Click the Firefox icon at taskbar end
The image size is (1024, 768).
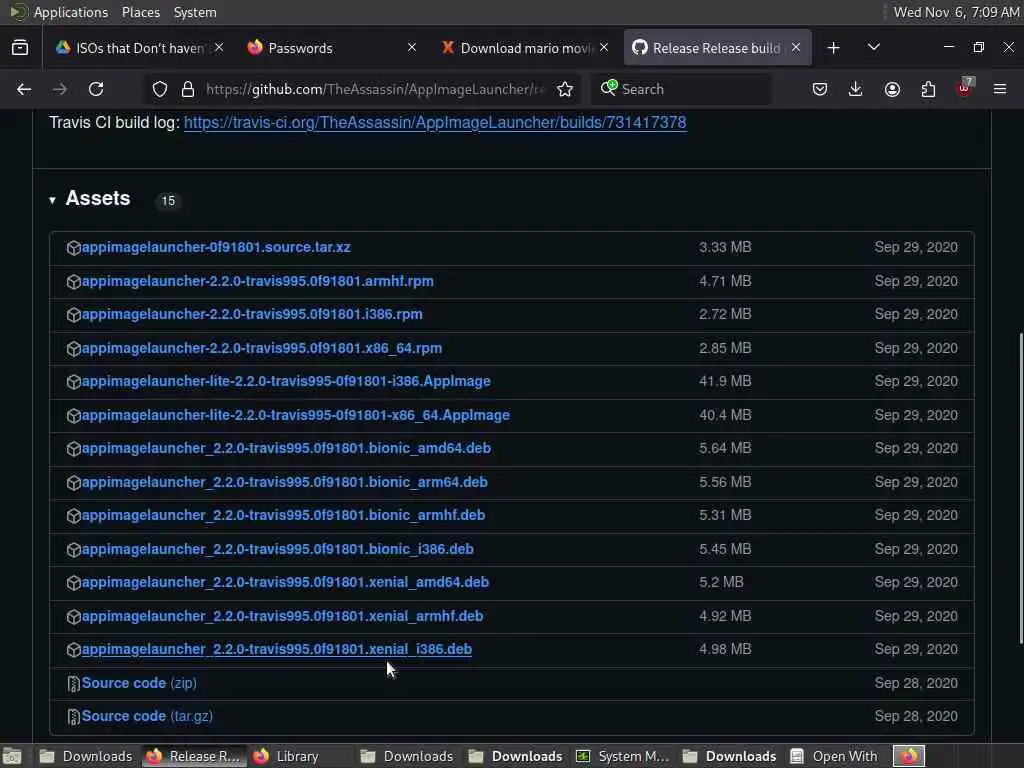(x=909, y=756)
